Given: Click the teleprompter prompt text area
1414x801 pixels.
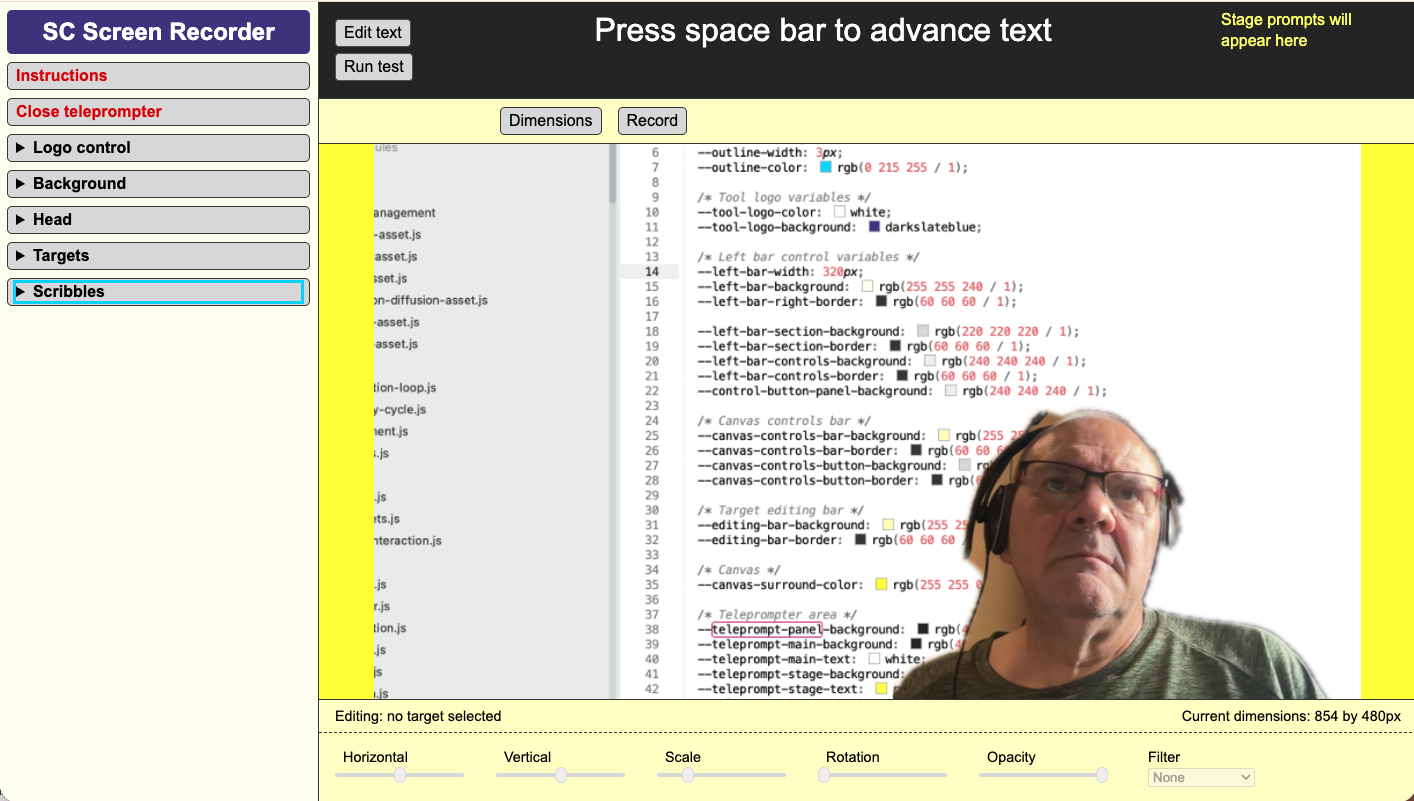Looking at the screenshot, I should (x=822, y=31).
